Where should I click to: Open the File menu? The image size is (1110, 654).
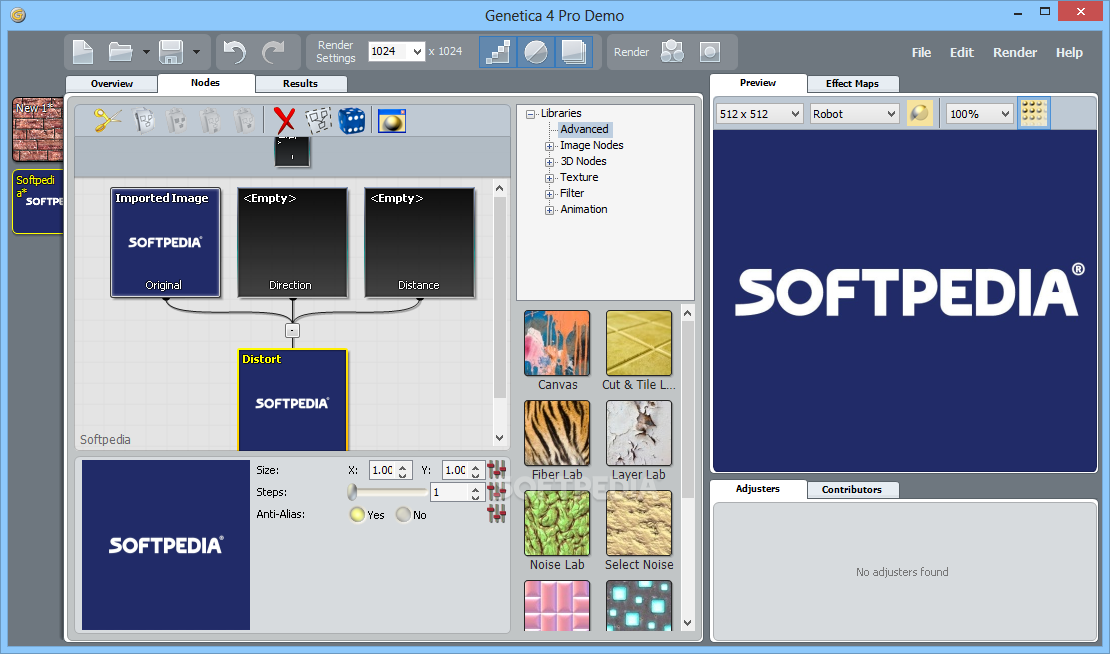pyautogui.click(x=921, y=52)
